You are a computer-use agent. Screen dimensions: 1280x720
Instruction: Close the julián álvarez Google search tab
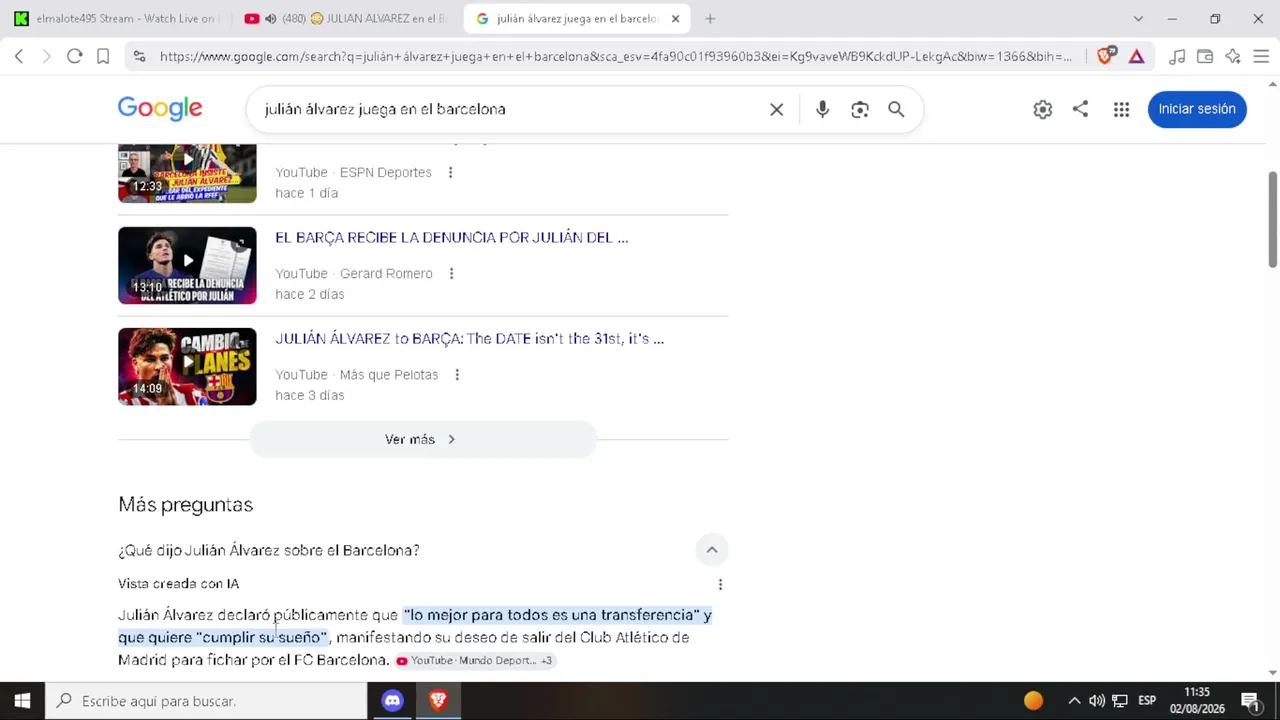[x=675, y=19]
